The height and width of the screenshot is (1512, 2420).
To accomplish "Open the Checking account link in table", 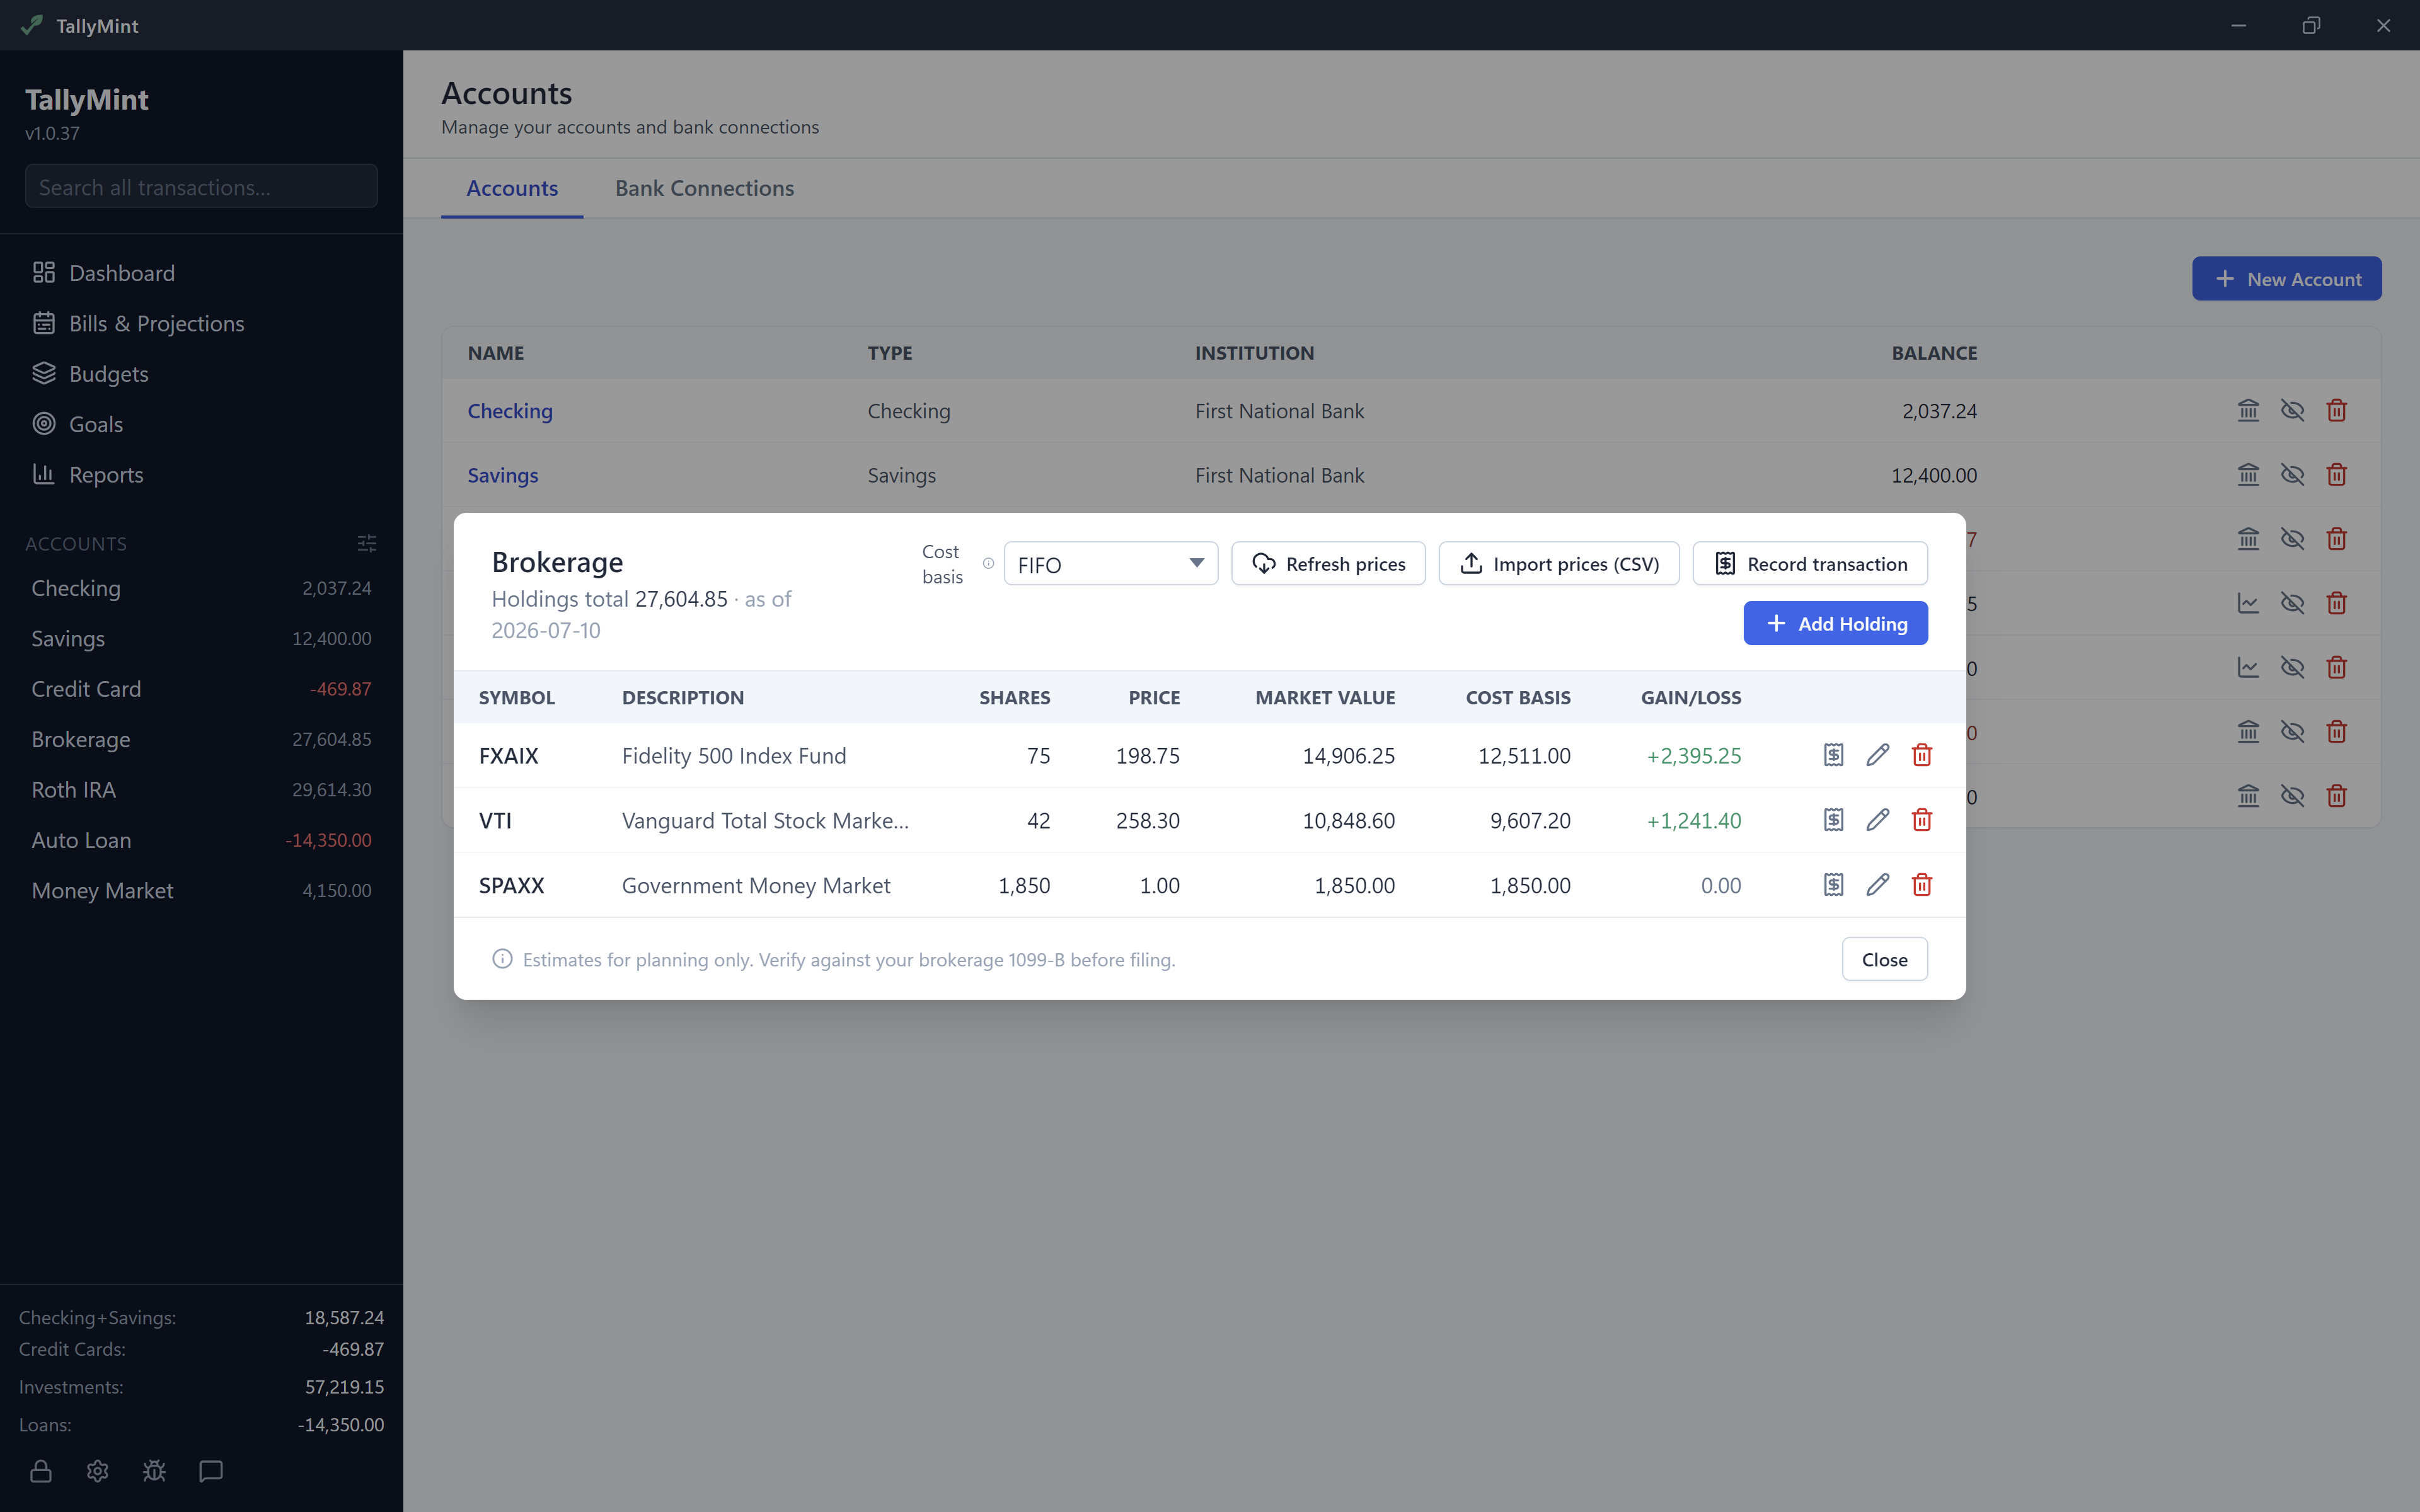I will [x=510, y=411].
